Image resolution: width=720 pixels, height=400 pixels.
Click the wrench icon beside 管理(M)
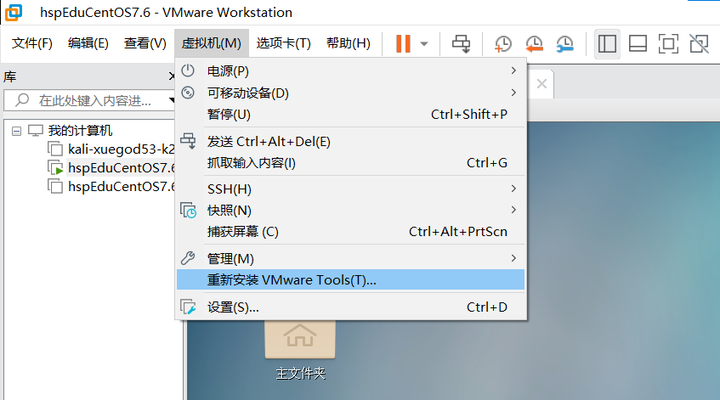click(x=188, y=258)
